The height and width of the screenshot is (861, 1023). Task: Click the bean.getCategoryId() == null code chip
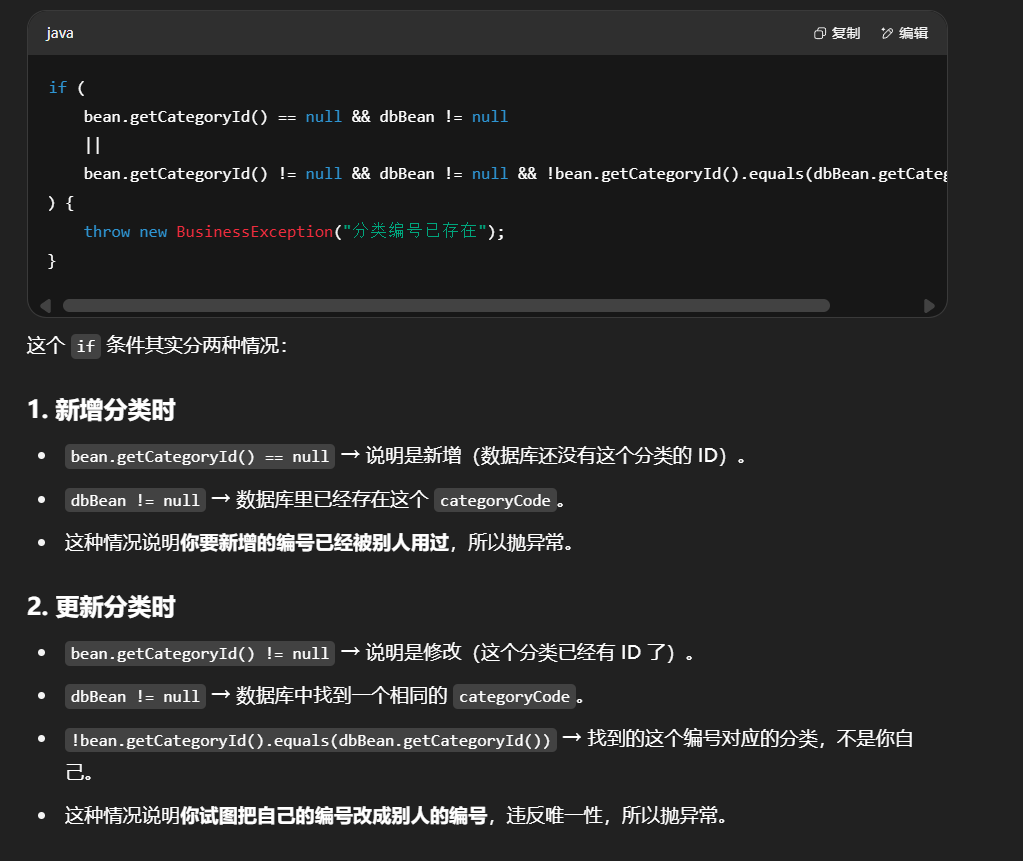coord(200,457)
